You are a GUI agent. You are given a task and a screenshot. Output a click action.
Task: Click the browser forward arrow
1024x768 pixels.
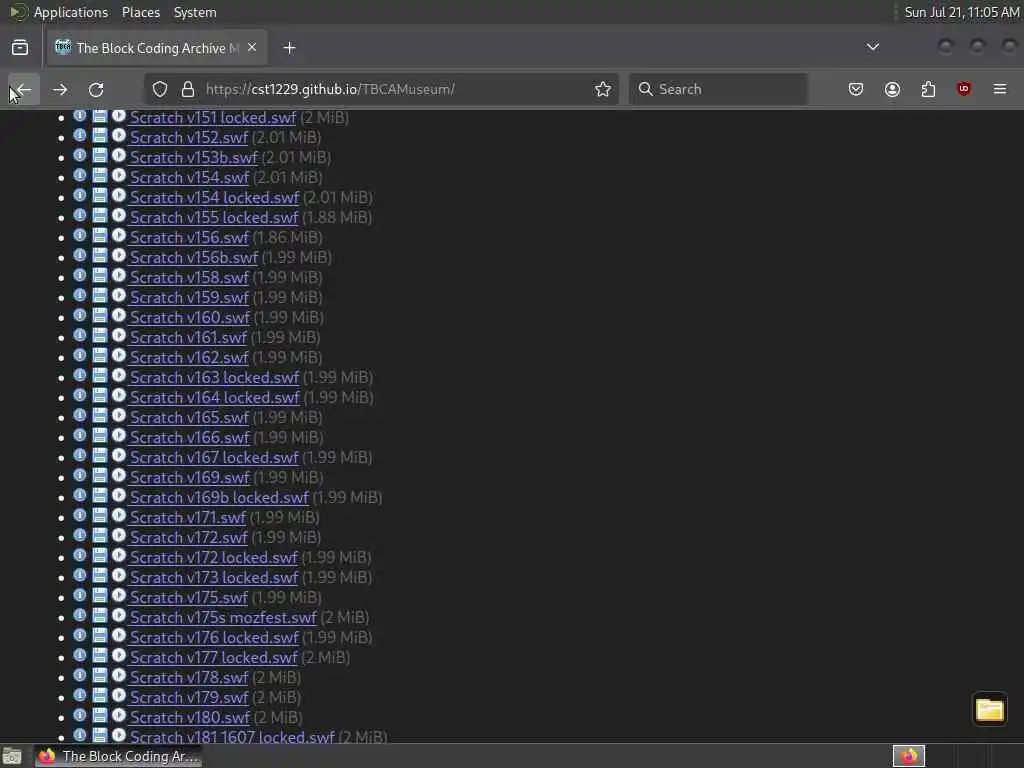point(60,89)
